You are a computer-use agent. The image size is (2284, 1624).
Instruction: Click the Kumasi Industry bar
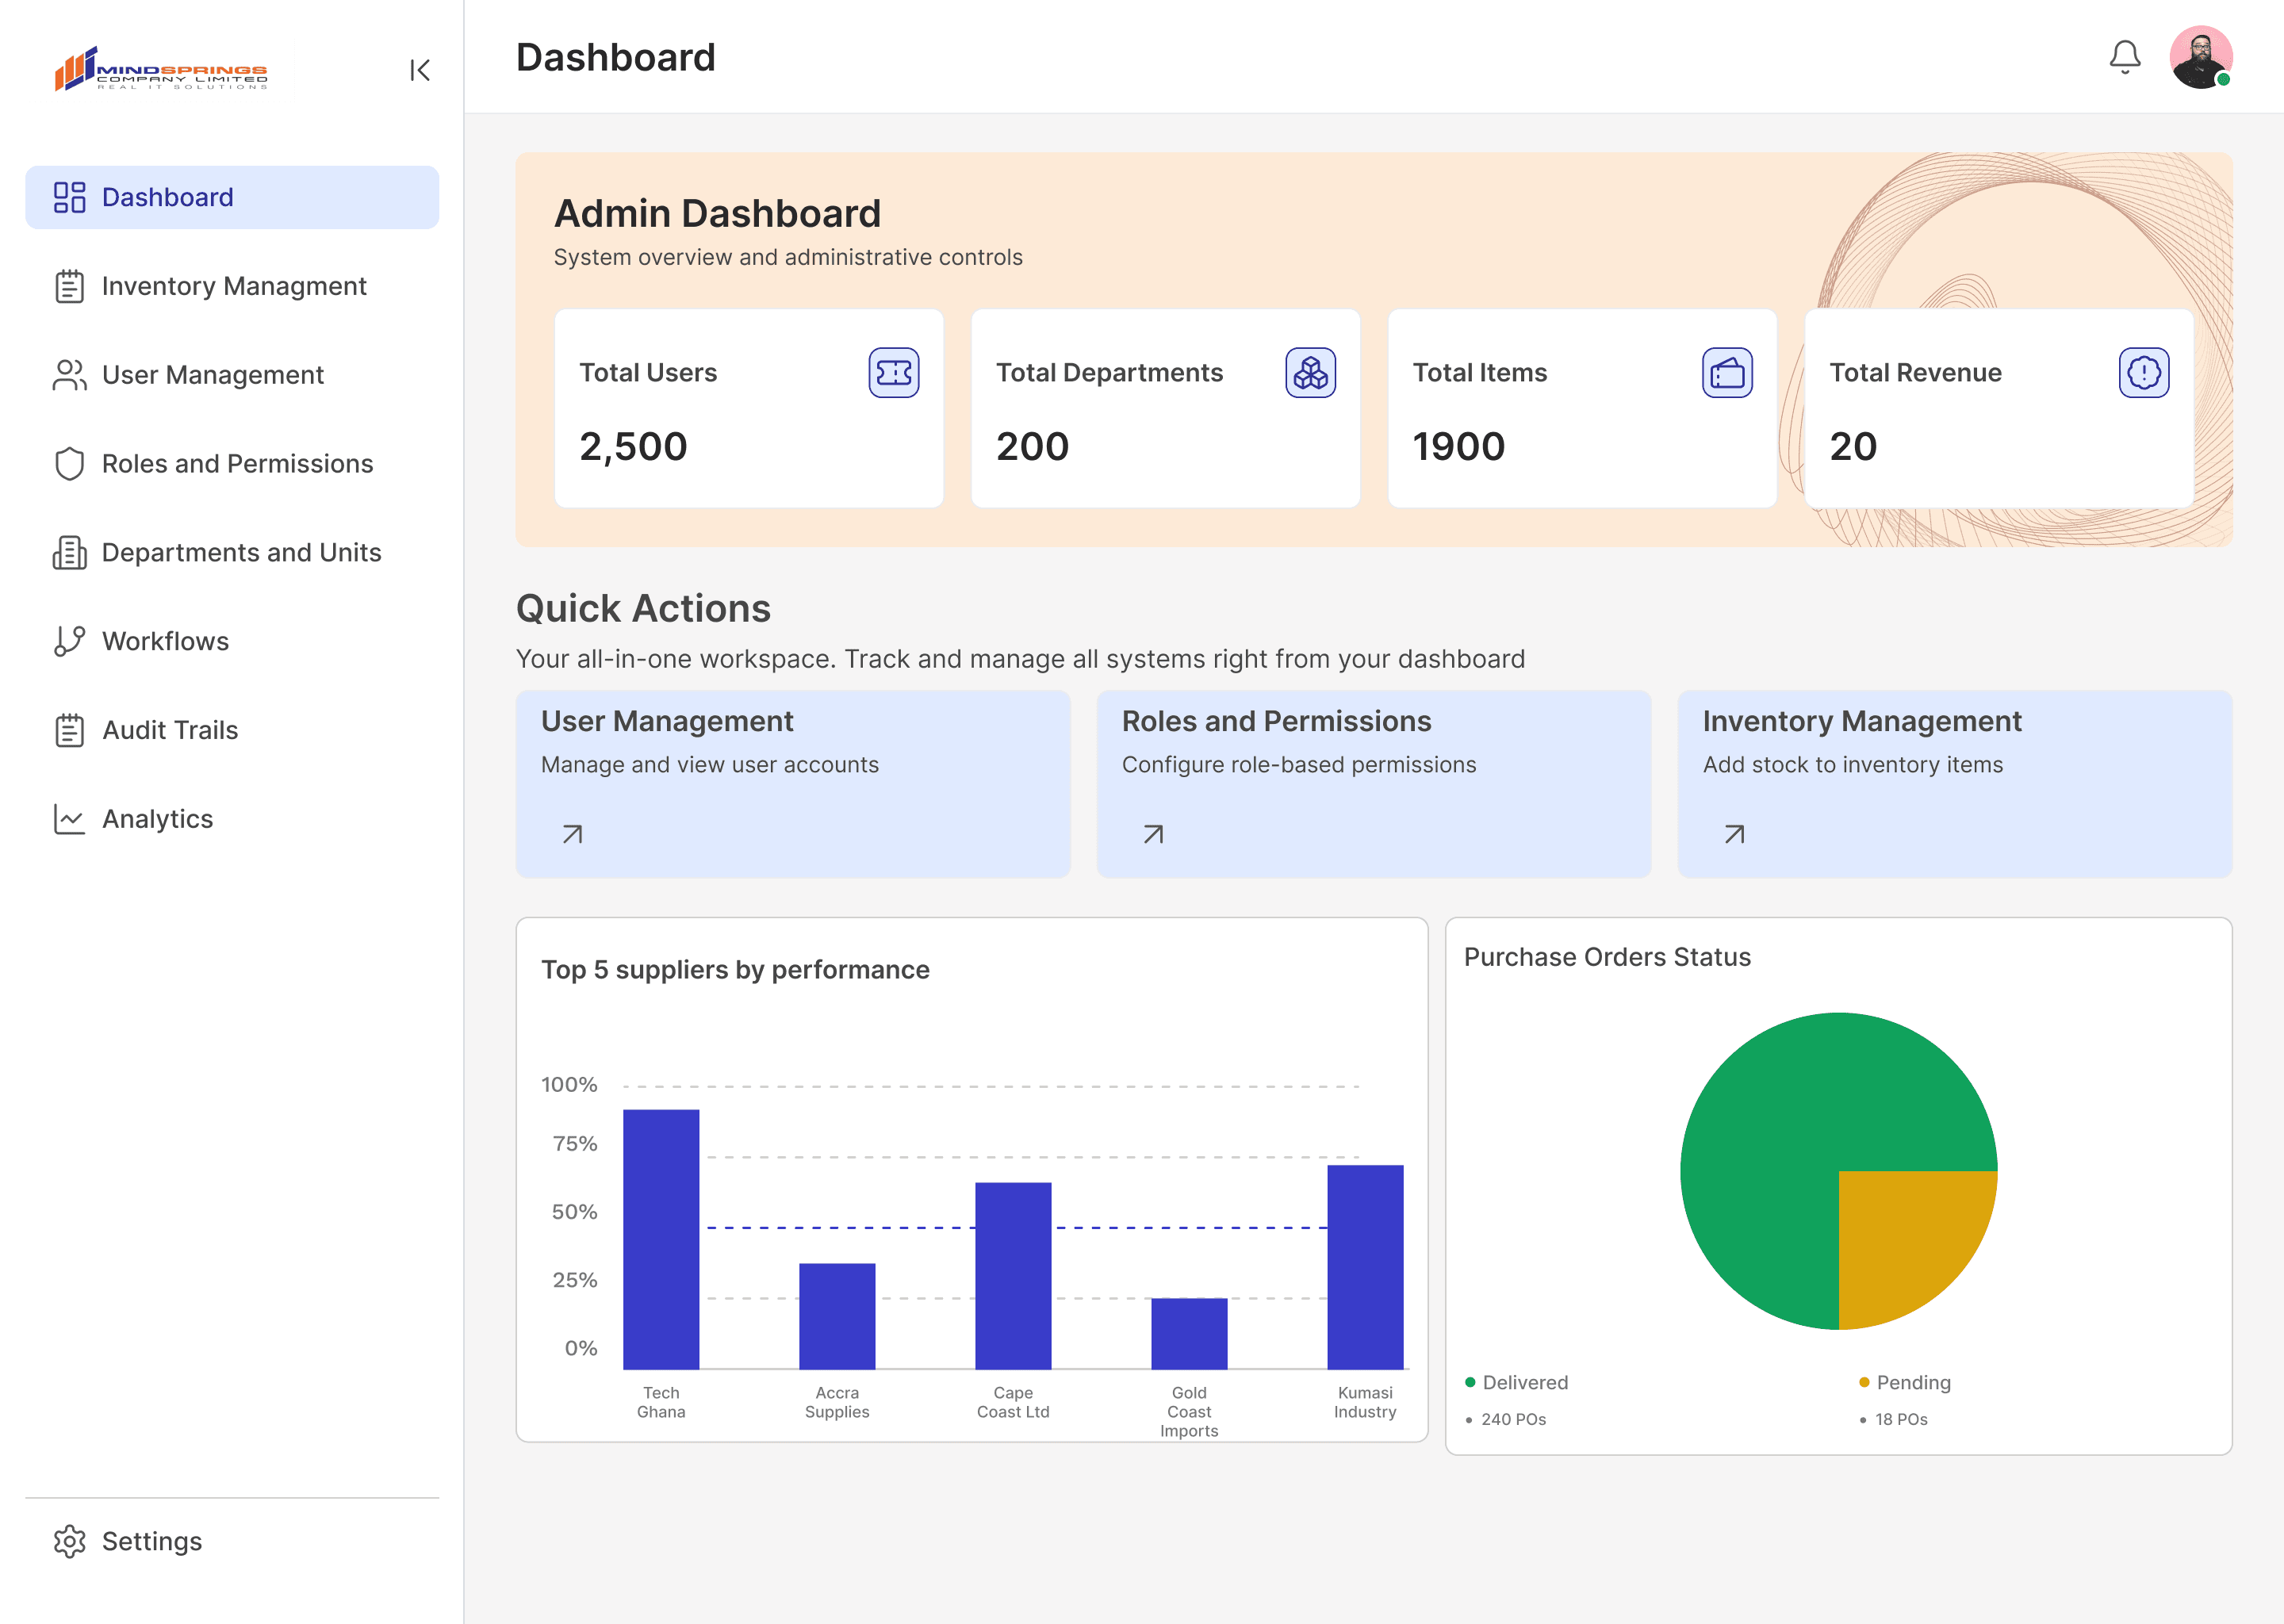pyautogui.click(x=1365, y=1267)
